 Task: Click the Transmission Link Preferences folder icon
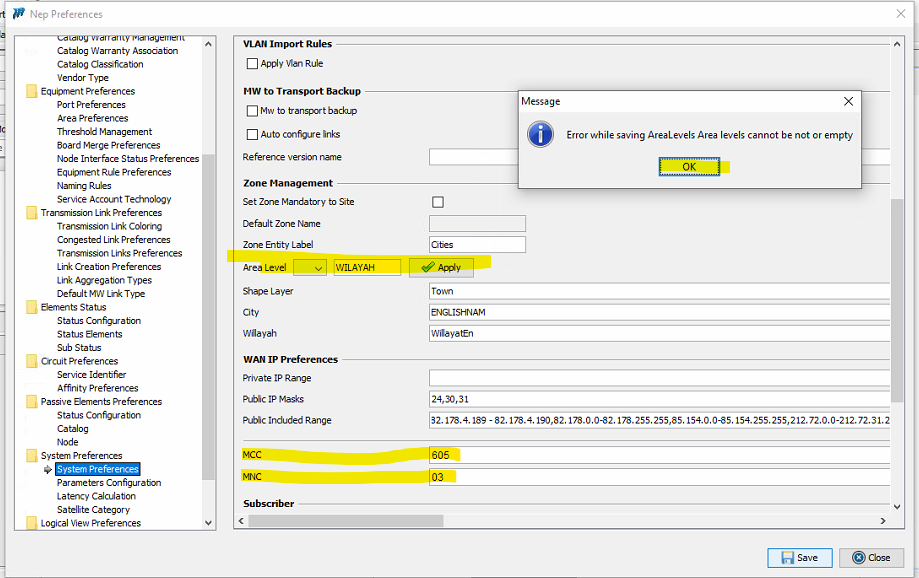click(x=31, y=213)
